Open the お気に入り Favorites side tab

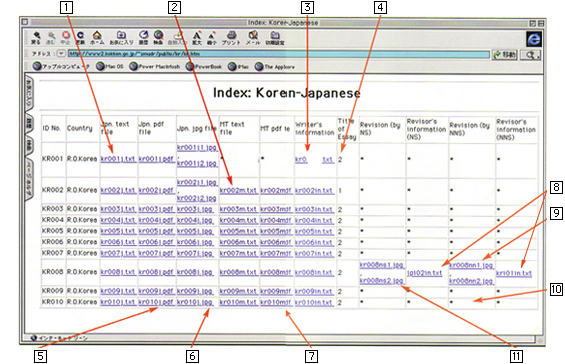(x=29, y=93)
